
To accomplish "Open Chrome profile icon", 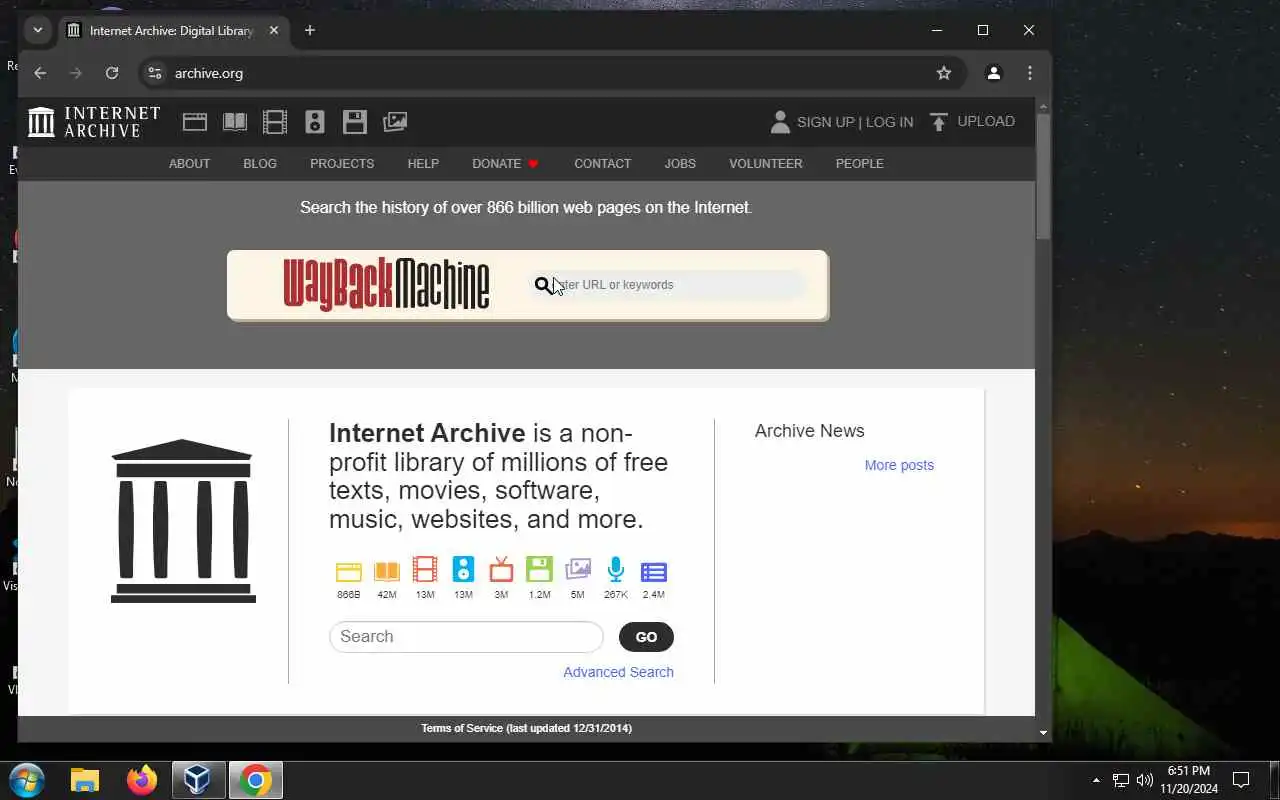I will 993,73.
